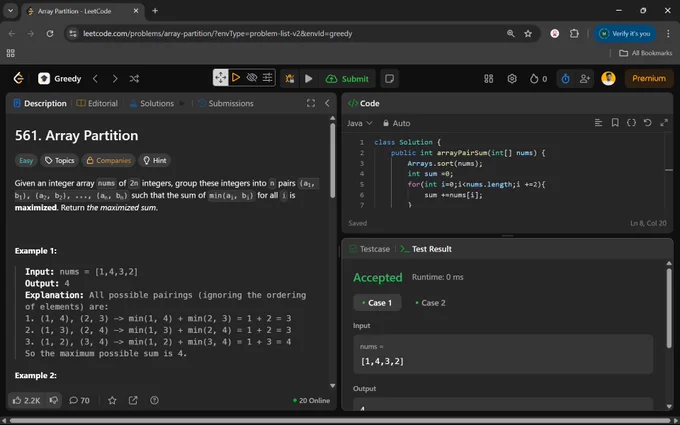Click the description panel scrollbar
Image resolution: width=680 pixels, height=425 pixels.
pyautogui.click(x=333, y=160)
